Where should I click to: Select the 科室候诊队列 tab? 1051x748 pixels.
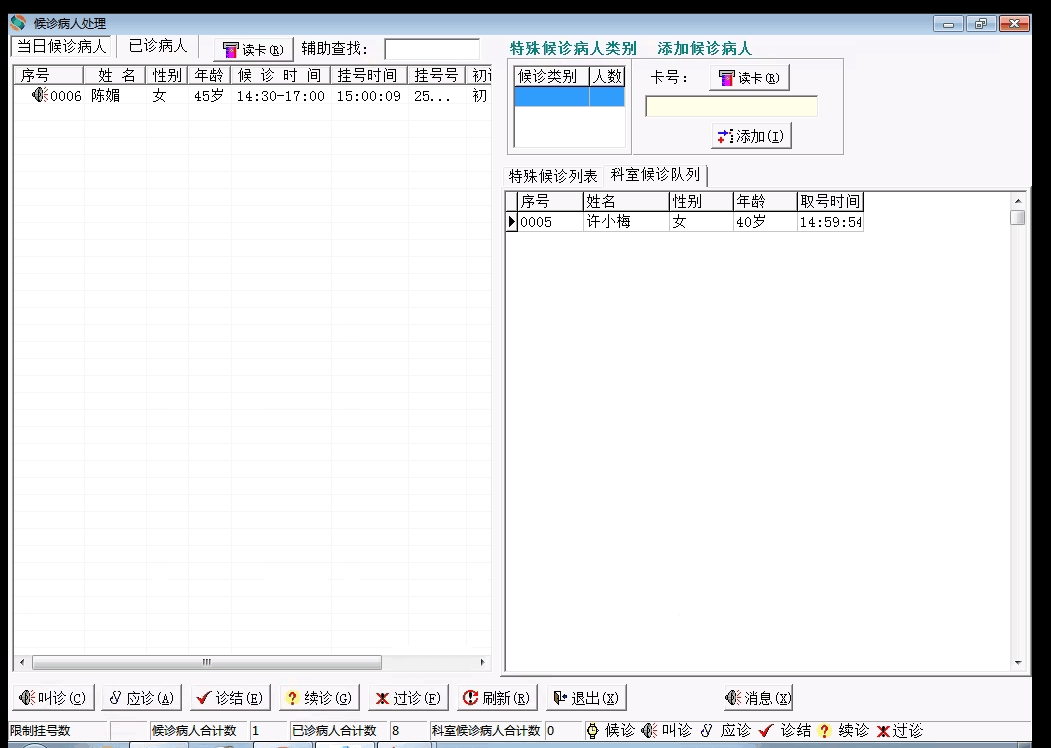pyautogui.click(x=655, y=175)
